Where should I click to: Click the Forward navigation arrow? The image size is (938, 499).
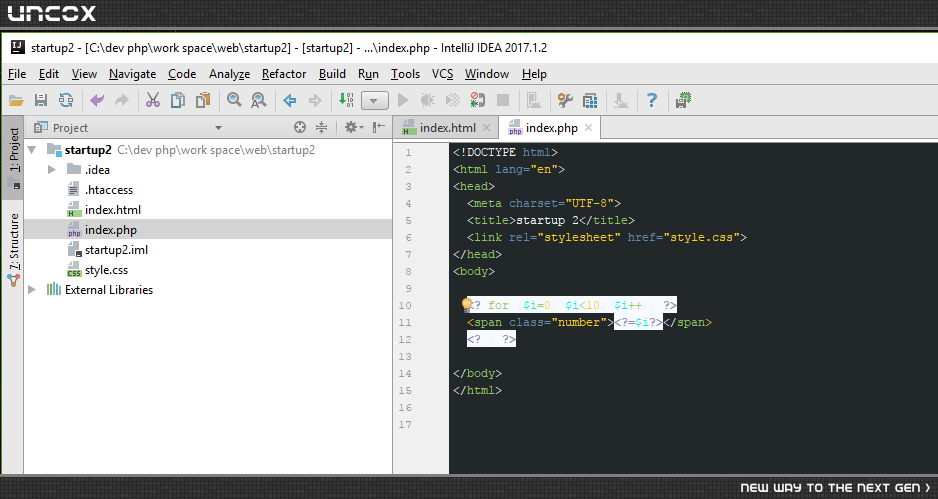[315, 101]
